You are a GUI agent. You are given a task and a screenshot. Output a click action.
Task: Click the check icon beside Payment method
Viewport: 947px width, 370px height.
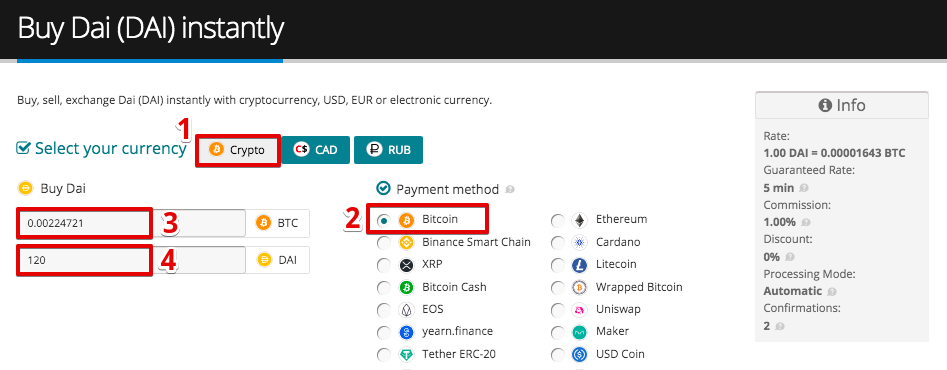(x=384, y=189)
